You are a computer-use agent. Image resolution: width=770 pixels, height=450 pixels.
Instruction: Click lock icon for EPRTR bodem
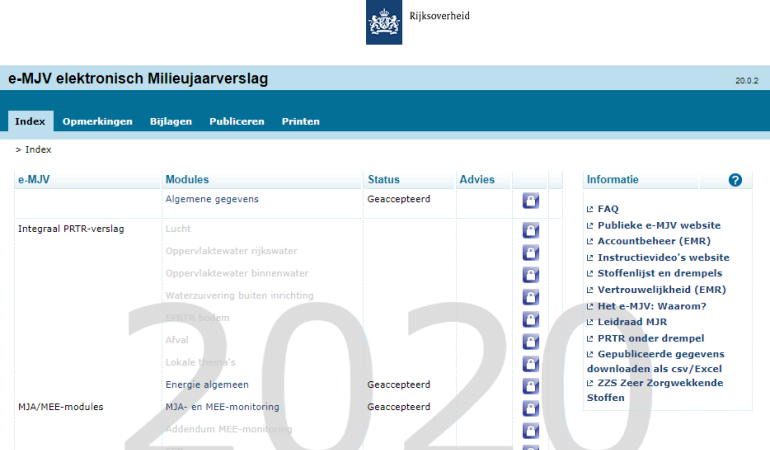(530, 319)
